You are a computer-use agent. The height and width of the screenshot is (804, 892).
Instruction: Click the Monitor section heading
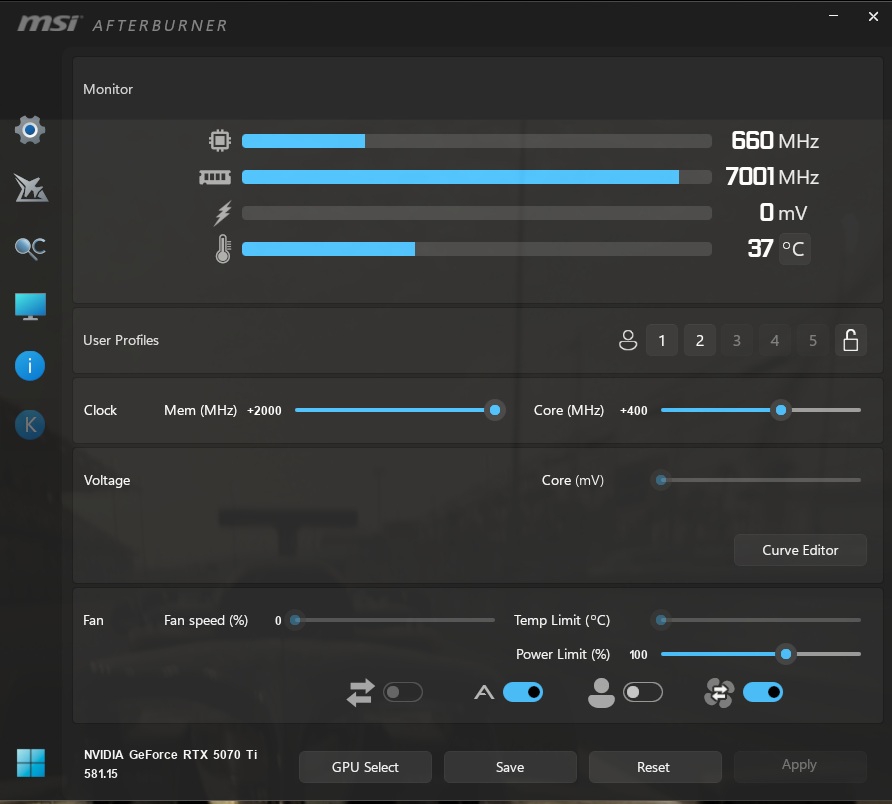108,89
